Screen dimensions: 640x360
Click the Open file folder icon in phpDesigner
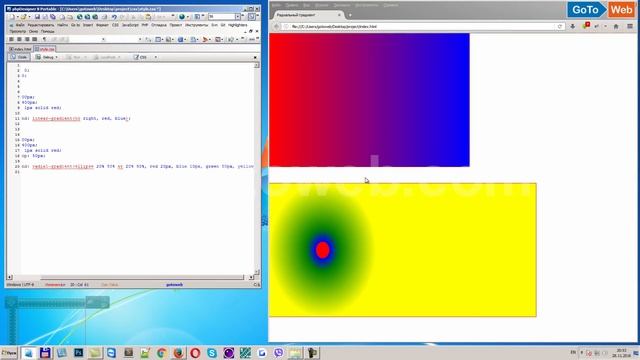coord(24,17)
